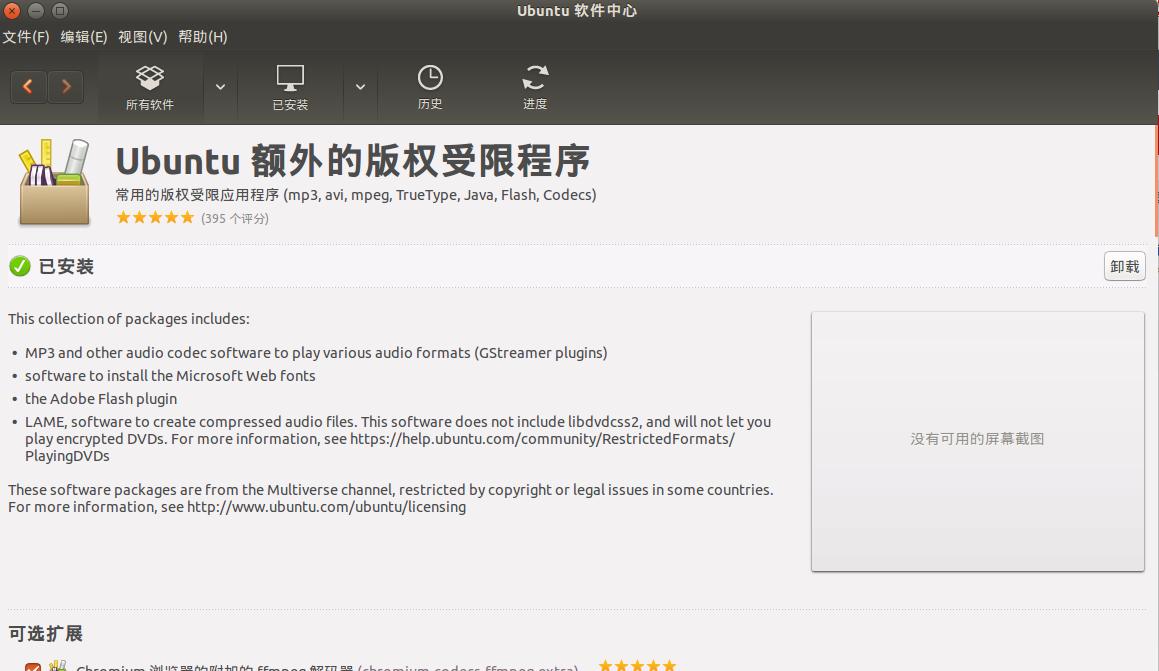Click the package box application icon
The image size is (1159, 671).
(x=54, y=182)
